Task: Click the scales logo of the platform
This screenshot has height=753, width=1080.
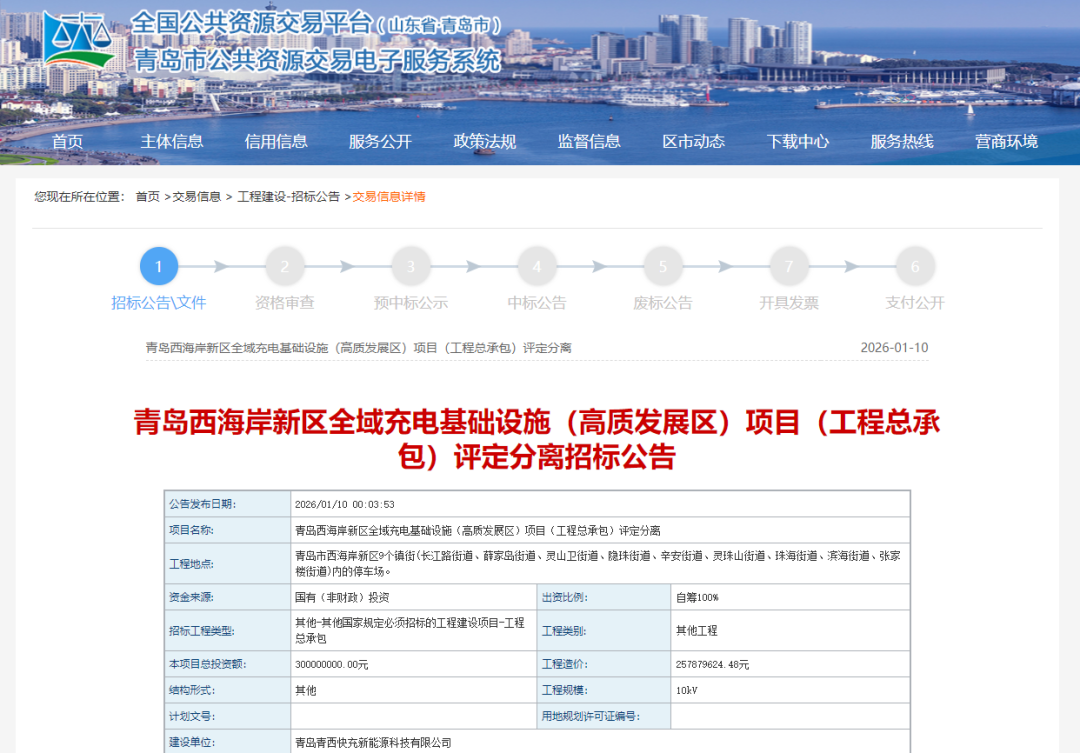Action: coord(77,40)
